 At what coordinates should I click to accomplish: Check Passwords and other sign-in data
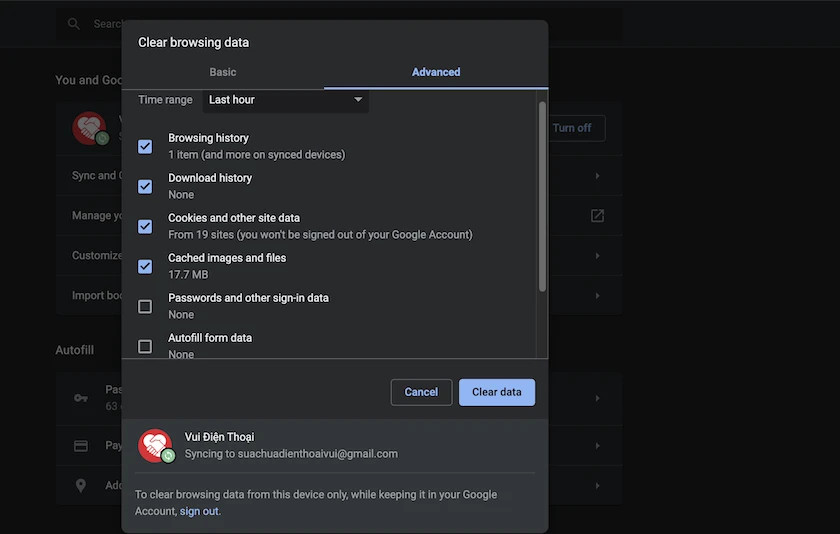(x=145, y=306)
